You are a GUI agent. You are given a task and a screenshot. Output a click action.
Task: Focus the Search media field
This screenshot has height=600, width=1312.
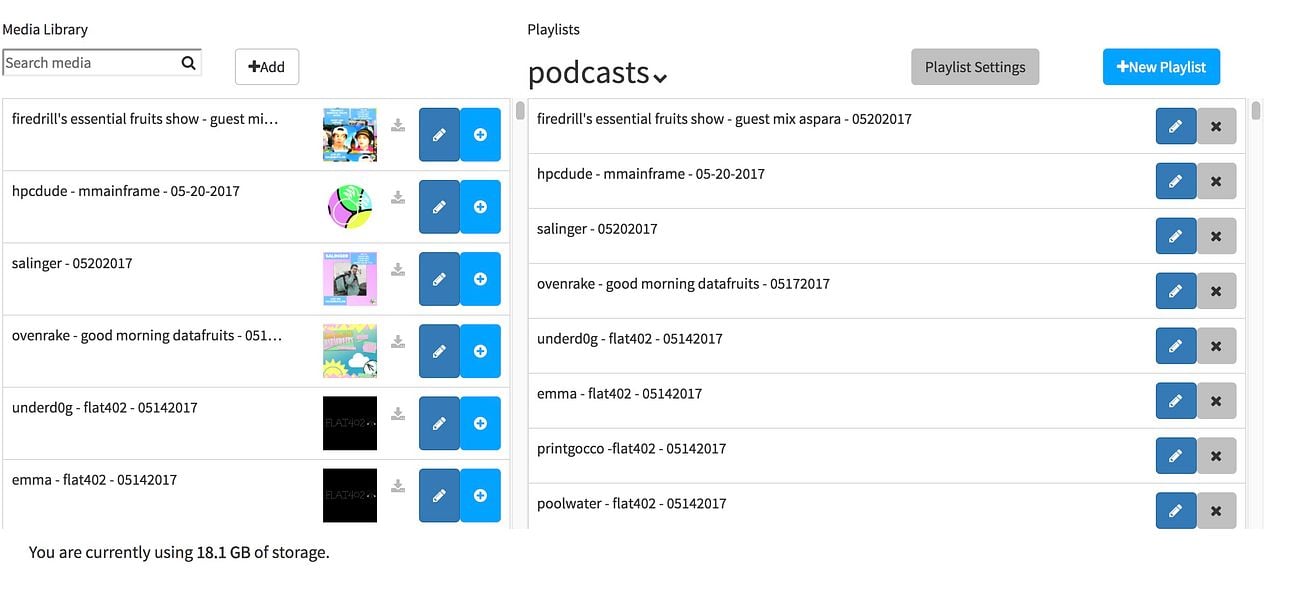tap(90, 63)
